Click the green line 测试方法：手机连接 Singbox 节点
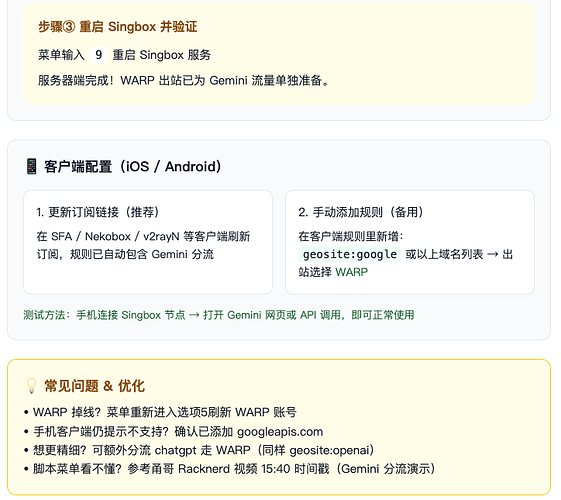 (219, 315)
